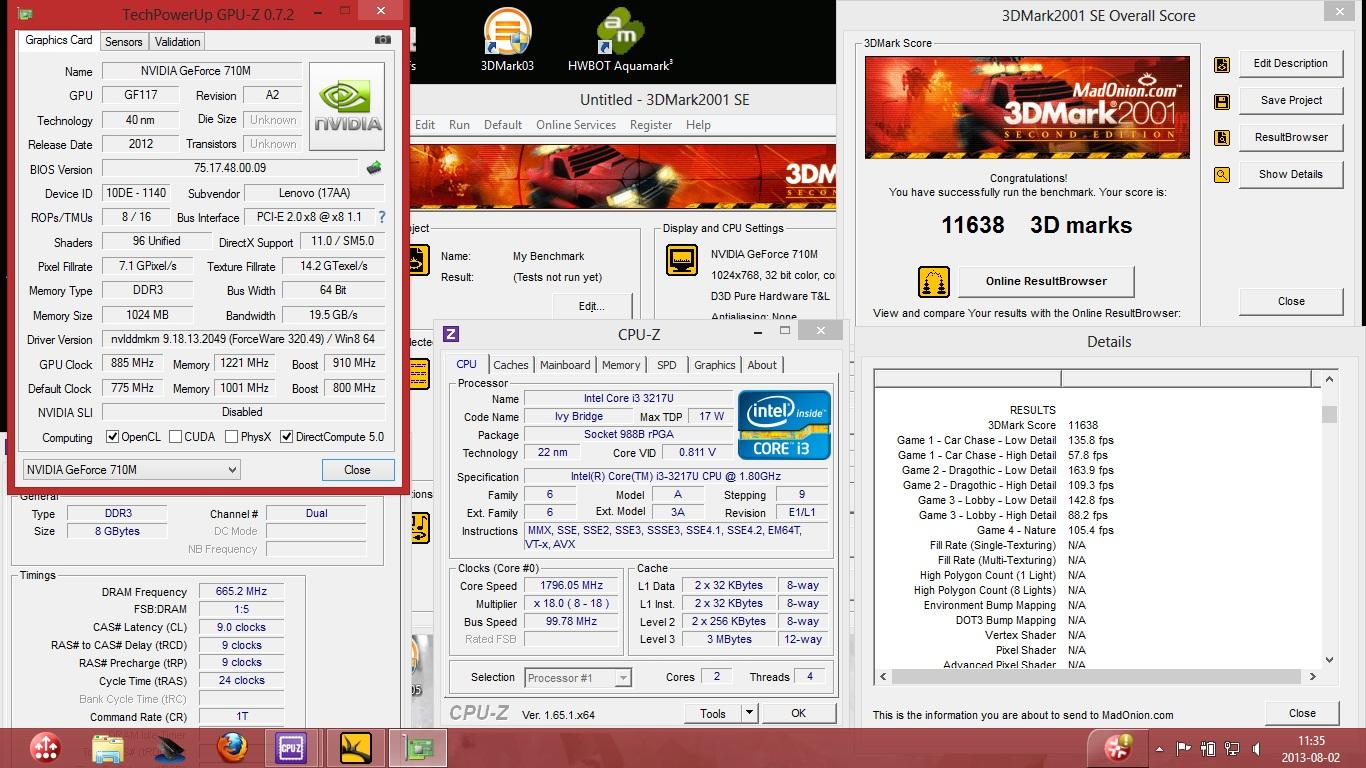Open the NVIDIA GeForce 710M GPU dropdown
The width and height of the screenshot is (1366, 768).
point(131,469)
